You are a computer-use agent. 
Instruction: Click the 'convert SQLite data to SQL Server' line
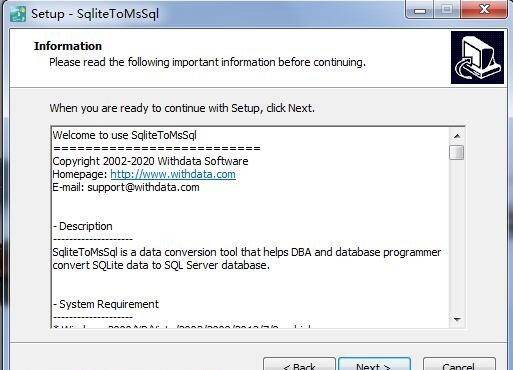point(161,265)
